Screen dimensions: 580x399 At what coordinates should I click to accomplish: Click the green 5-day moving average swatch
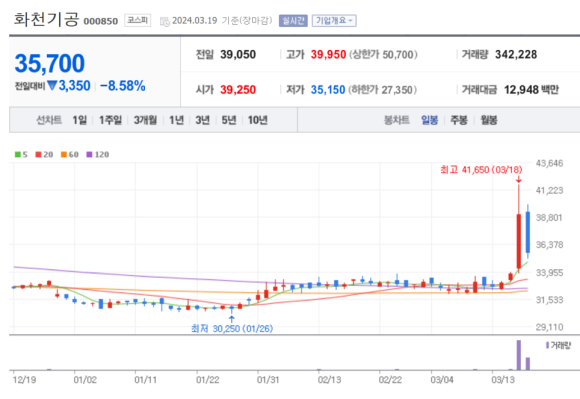17,155
